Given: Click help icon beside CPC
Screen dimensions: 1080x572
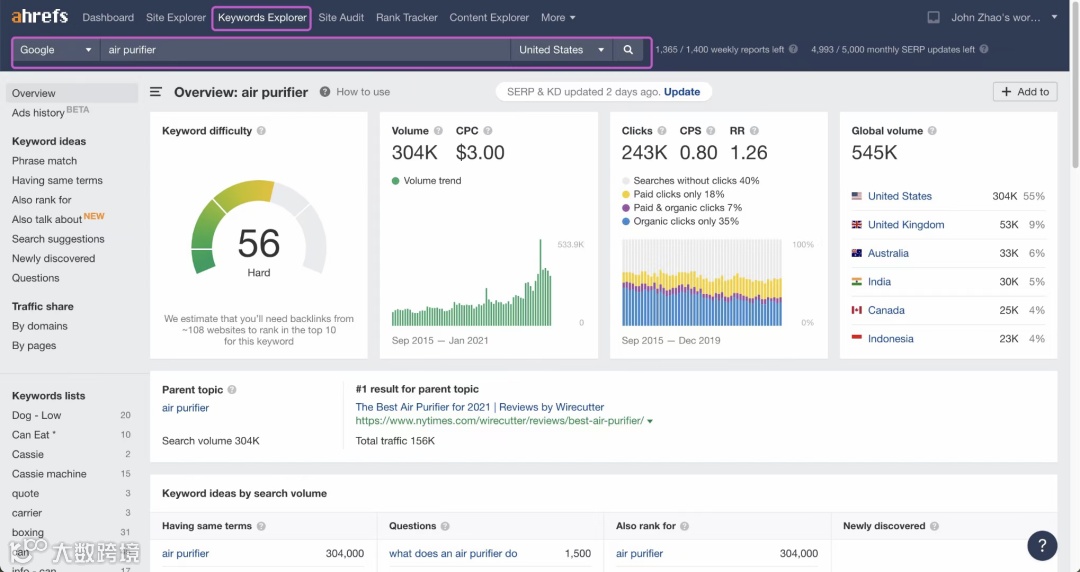Looking at the screenshot, I should (x=488, y=131).
